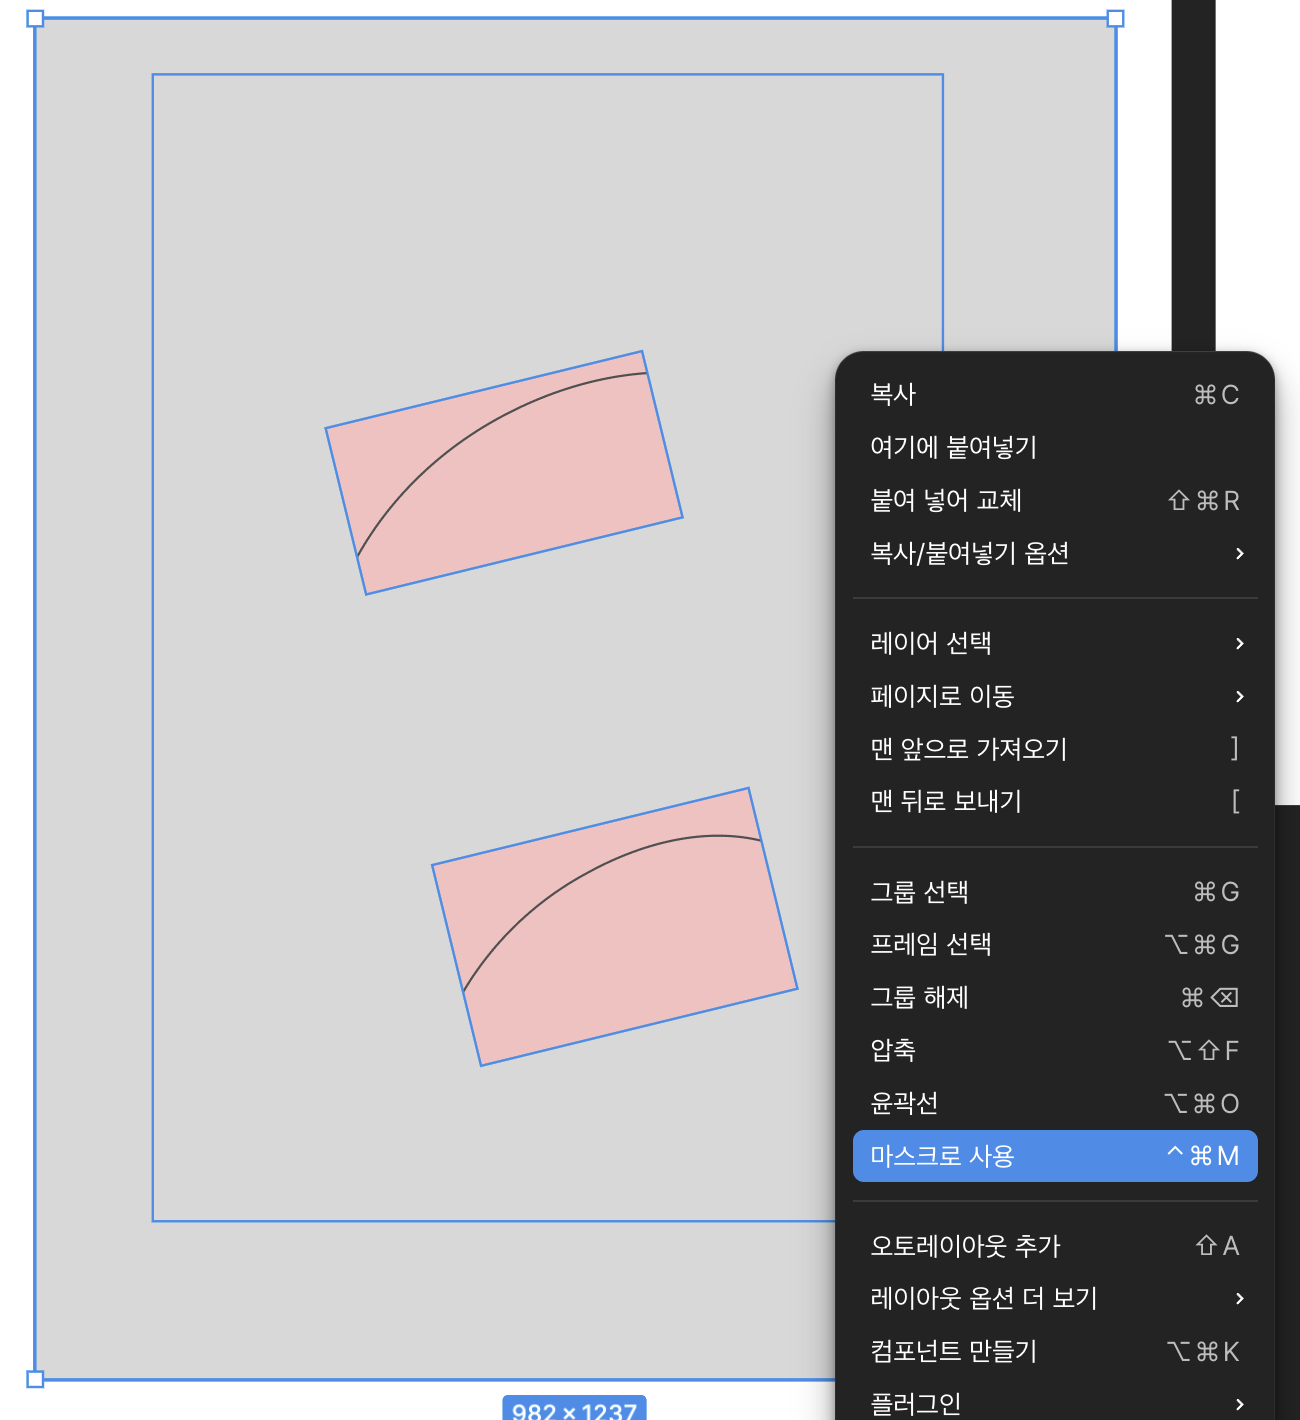The image size is (1300, 1420).
Task: Click 그룹 선택 menu item
Action: click(x=1055, y=891)
